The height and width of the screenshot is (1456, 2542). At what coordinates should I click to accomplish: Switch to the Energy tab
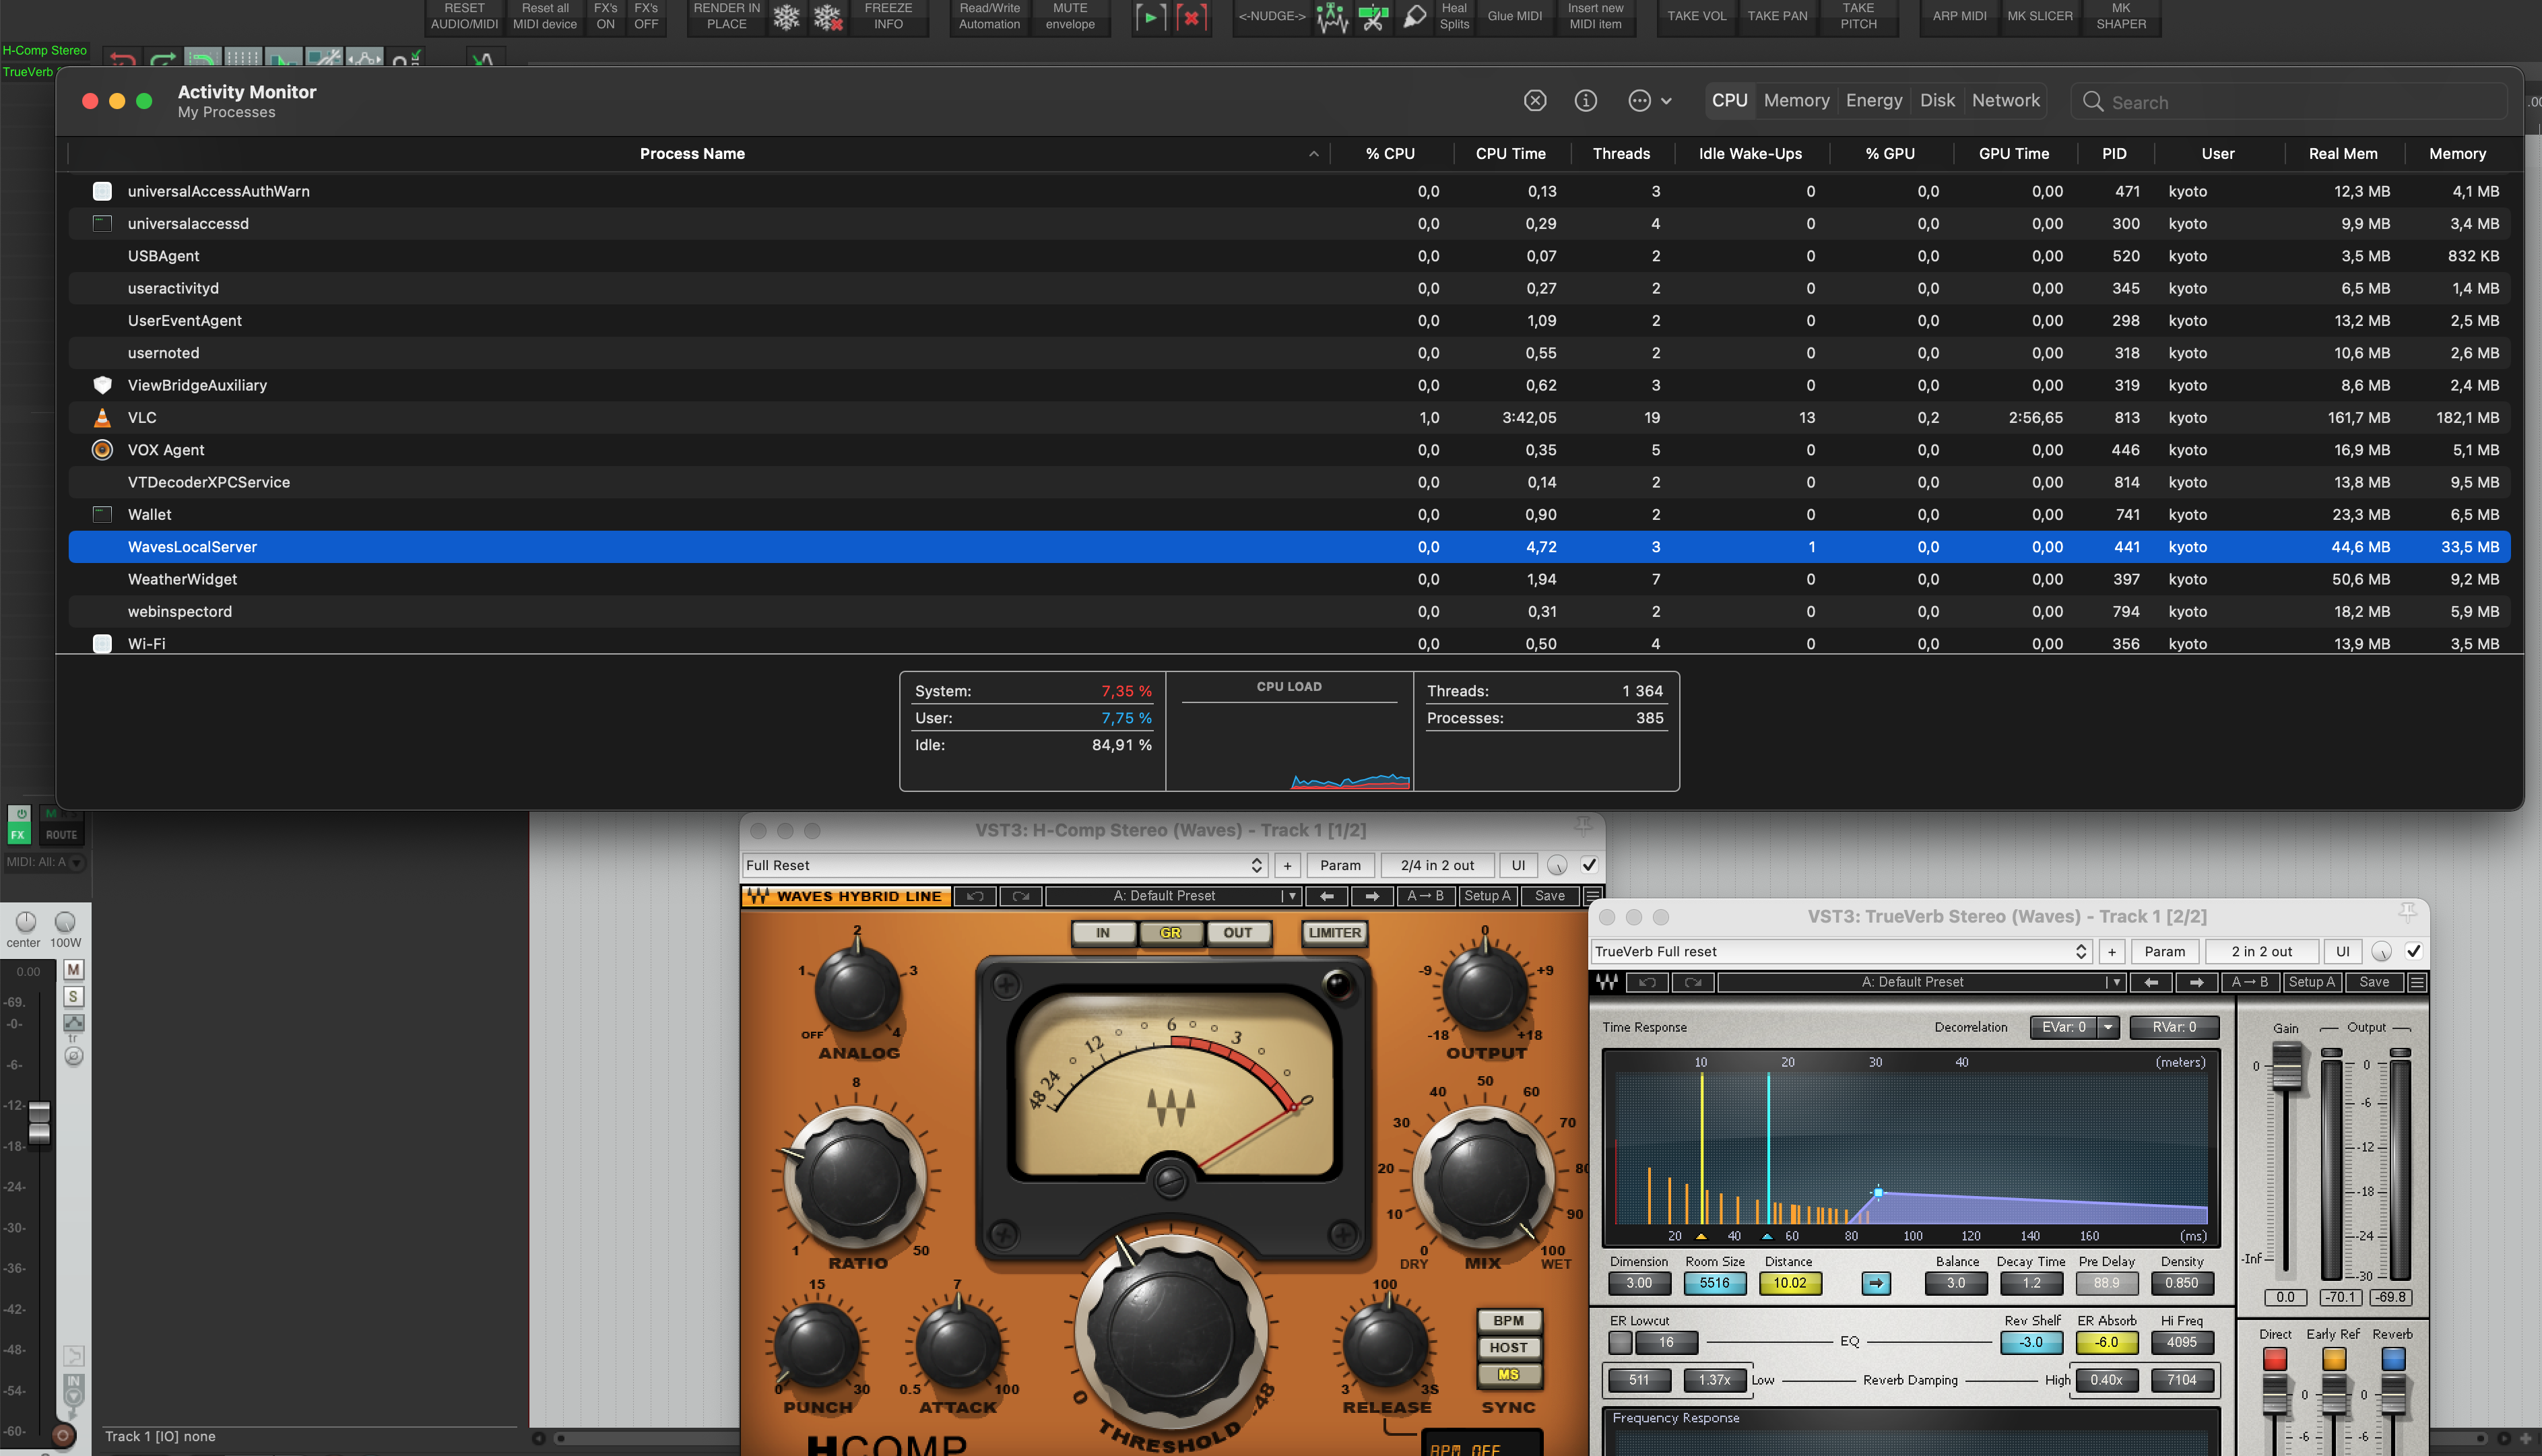point(1873,101)
